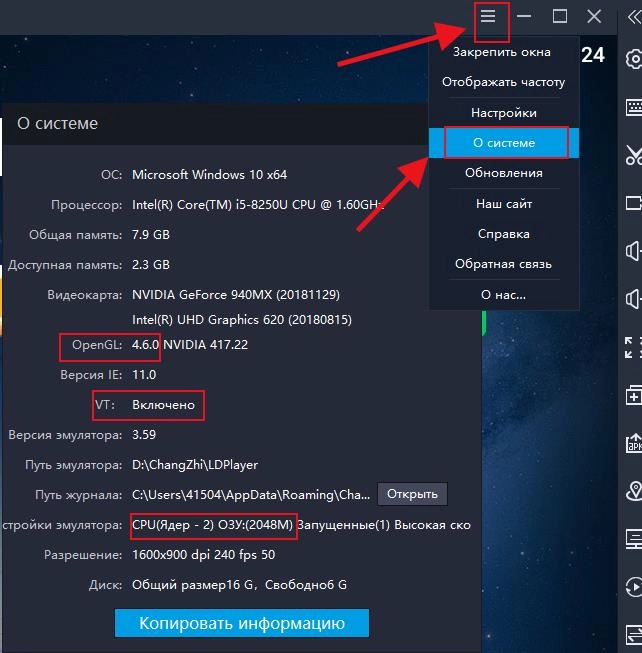Viewport: 642px width, 653px height.
Task: Choose 'Отображать частоту' menu item
Action: [x=503, y=82]
